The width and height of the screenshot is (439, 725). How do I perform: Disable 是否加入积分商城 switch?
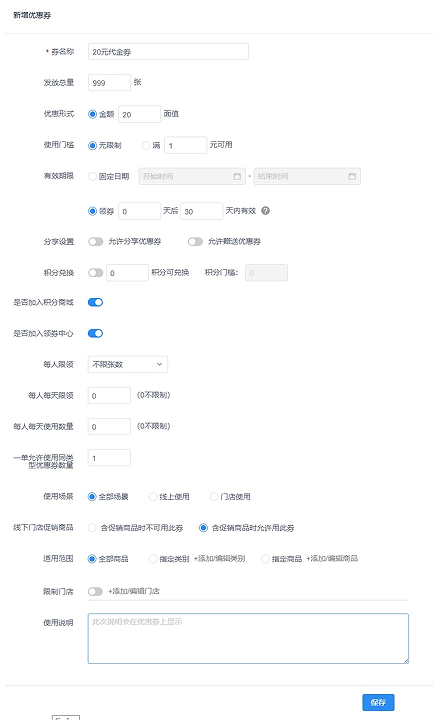pyautogui.click(x=95, y=302)
